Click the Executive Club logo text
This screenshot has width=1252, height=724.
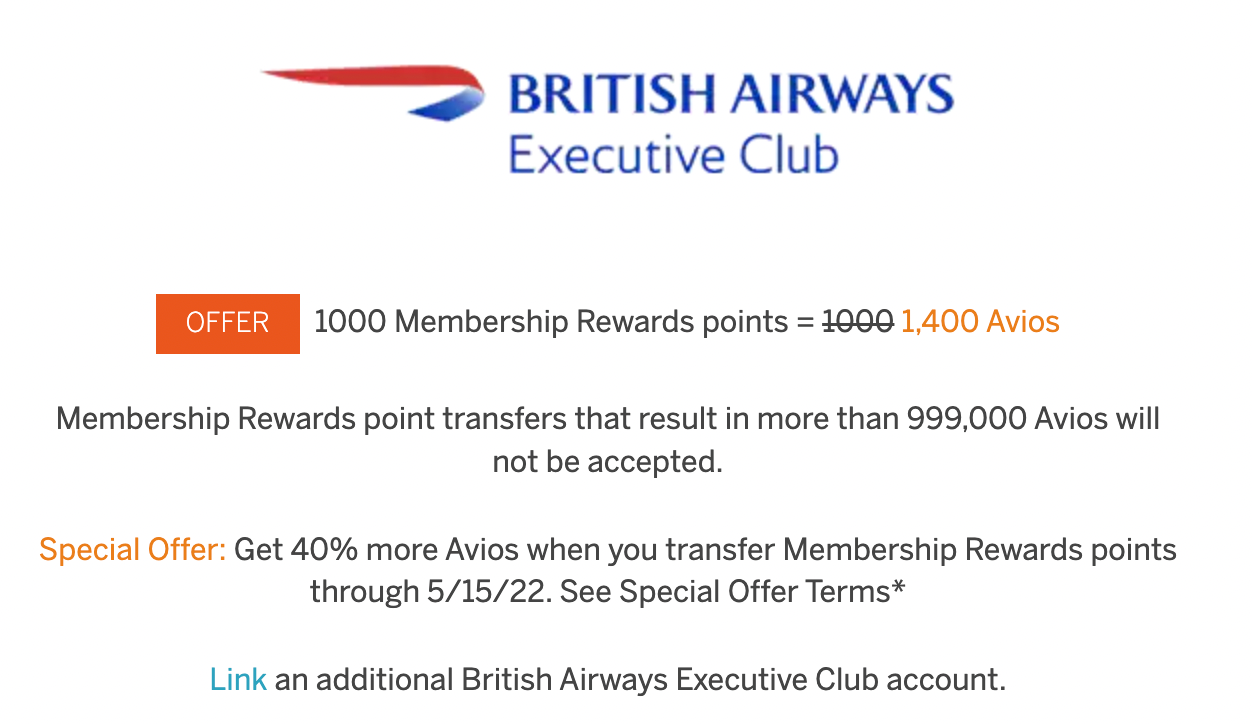point(673,156)
